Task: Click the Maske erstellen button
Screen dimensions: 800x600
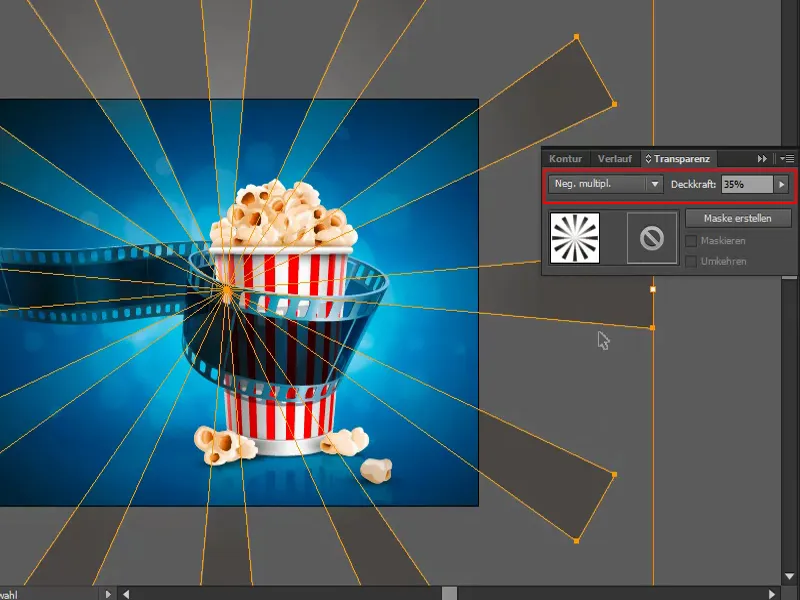Action: (x=738, y=218)
